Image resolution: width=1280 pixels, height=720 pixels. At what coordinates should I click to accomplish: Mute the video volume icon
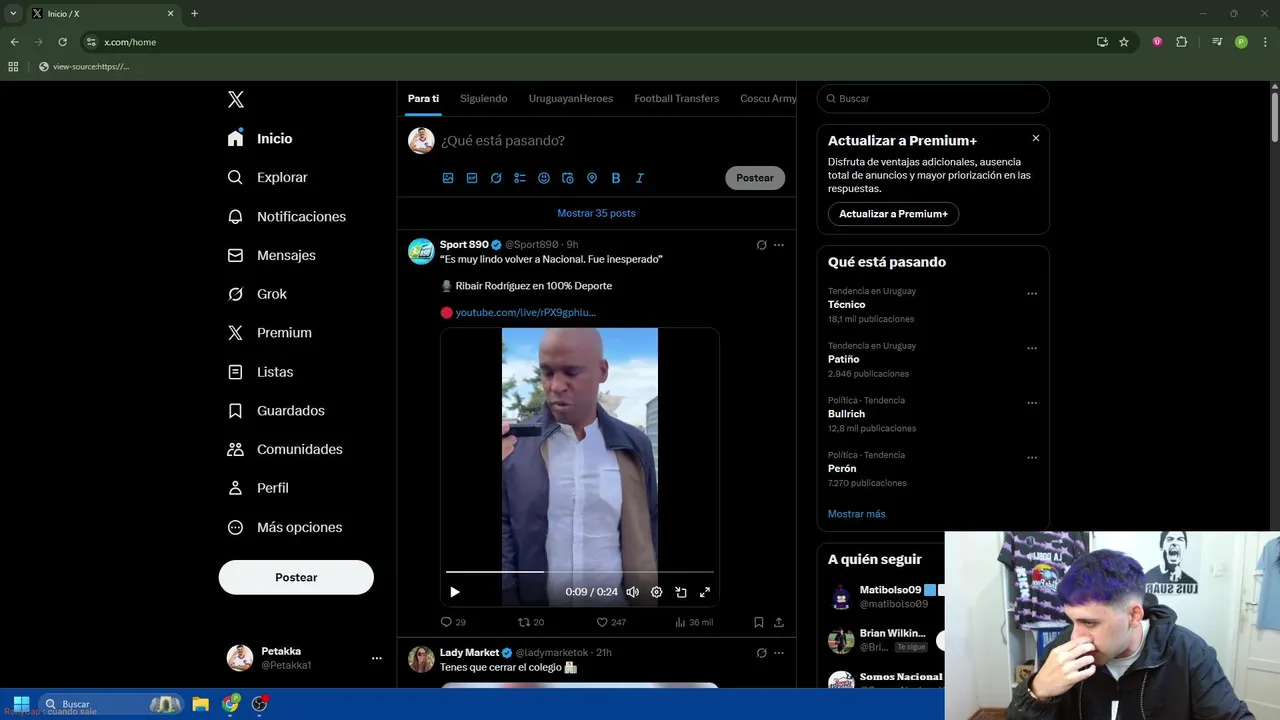tap(633, 592)
